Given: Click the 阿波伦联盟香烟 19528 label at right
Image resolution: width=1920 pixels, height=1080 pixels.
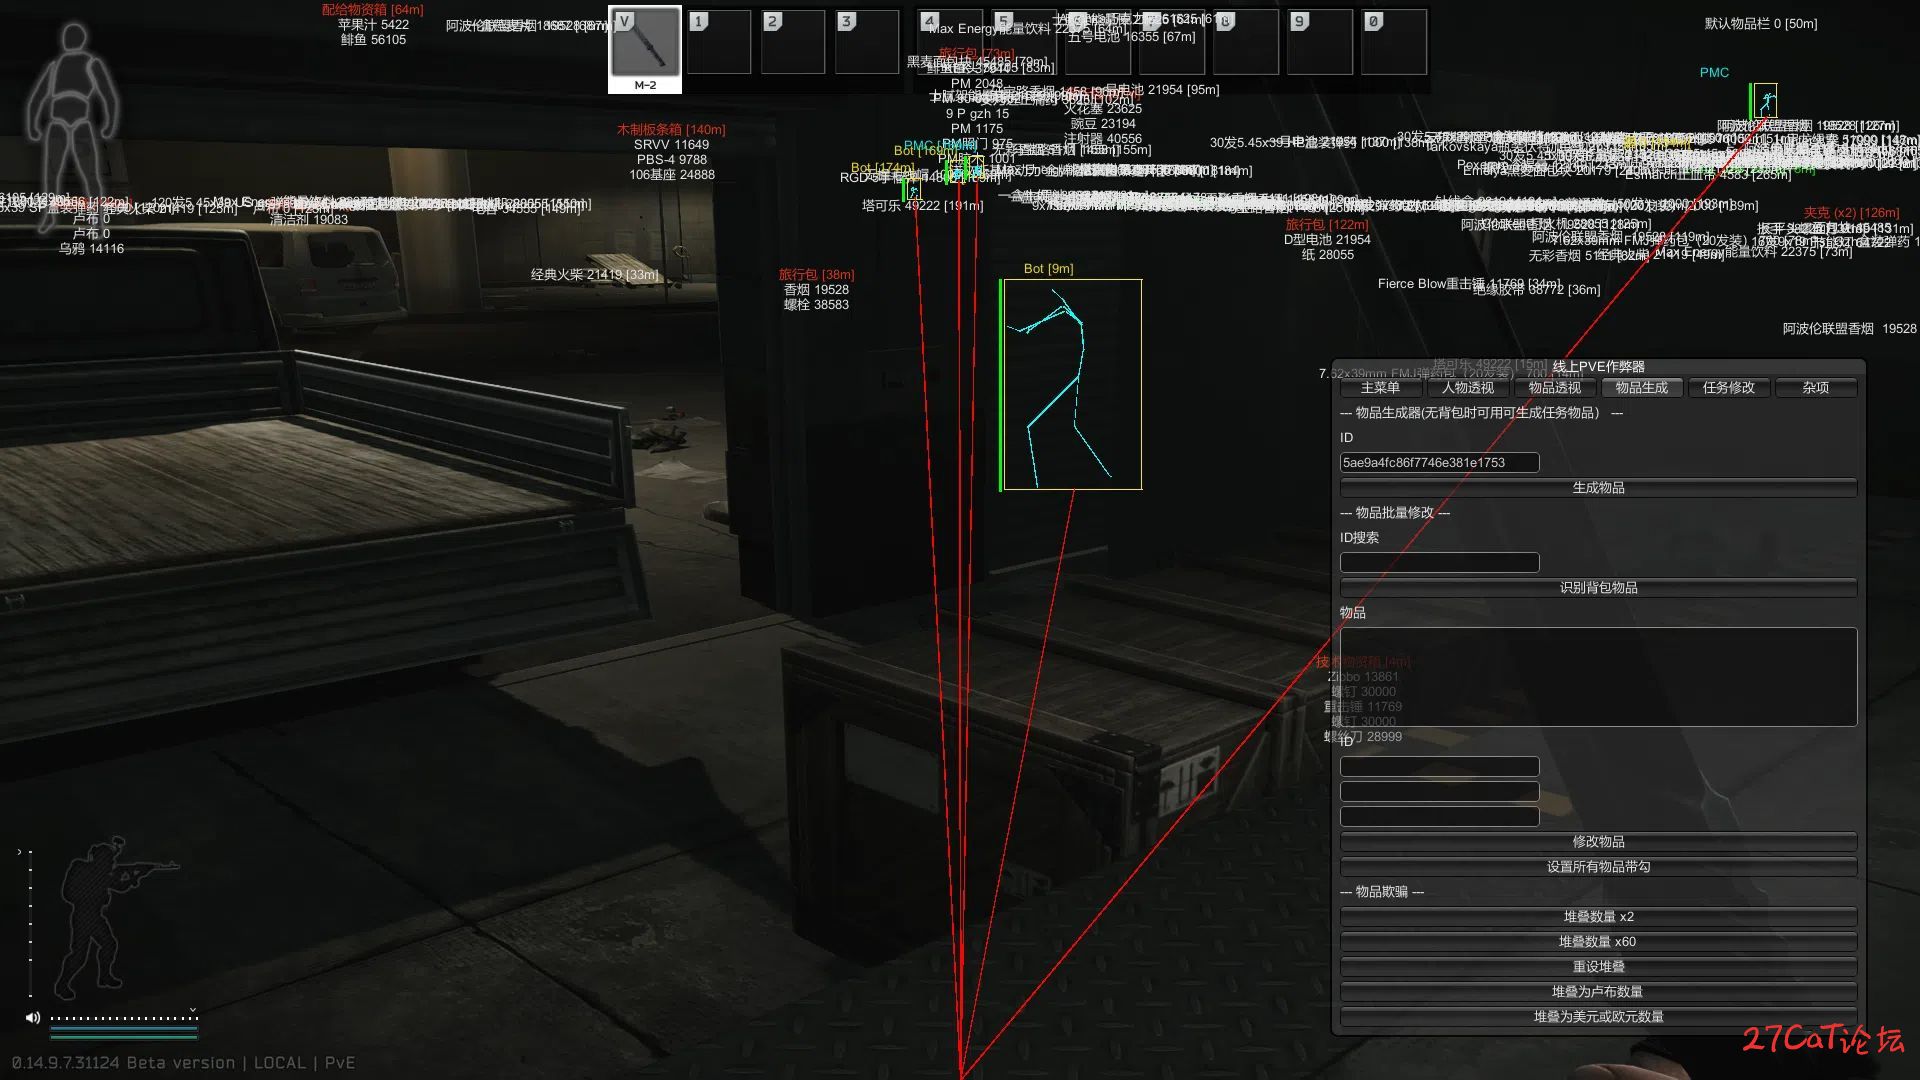Looking at the screenshot, I should 1849,329.
